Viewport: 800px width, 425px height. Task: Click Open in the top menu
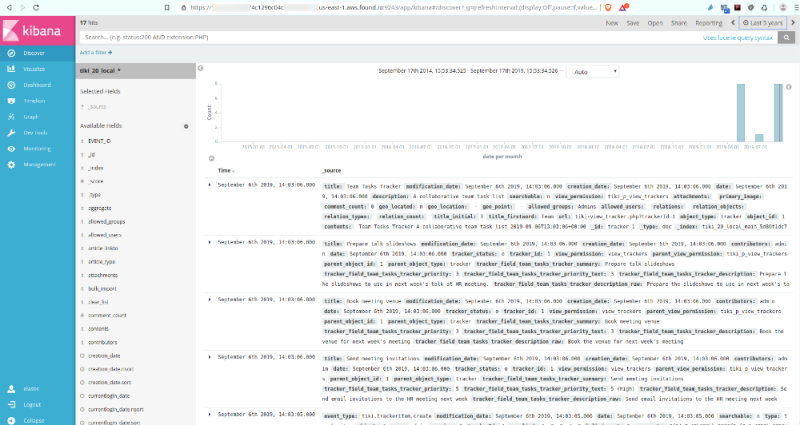coord(655,23)
